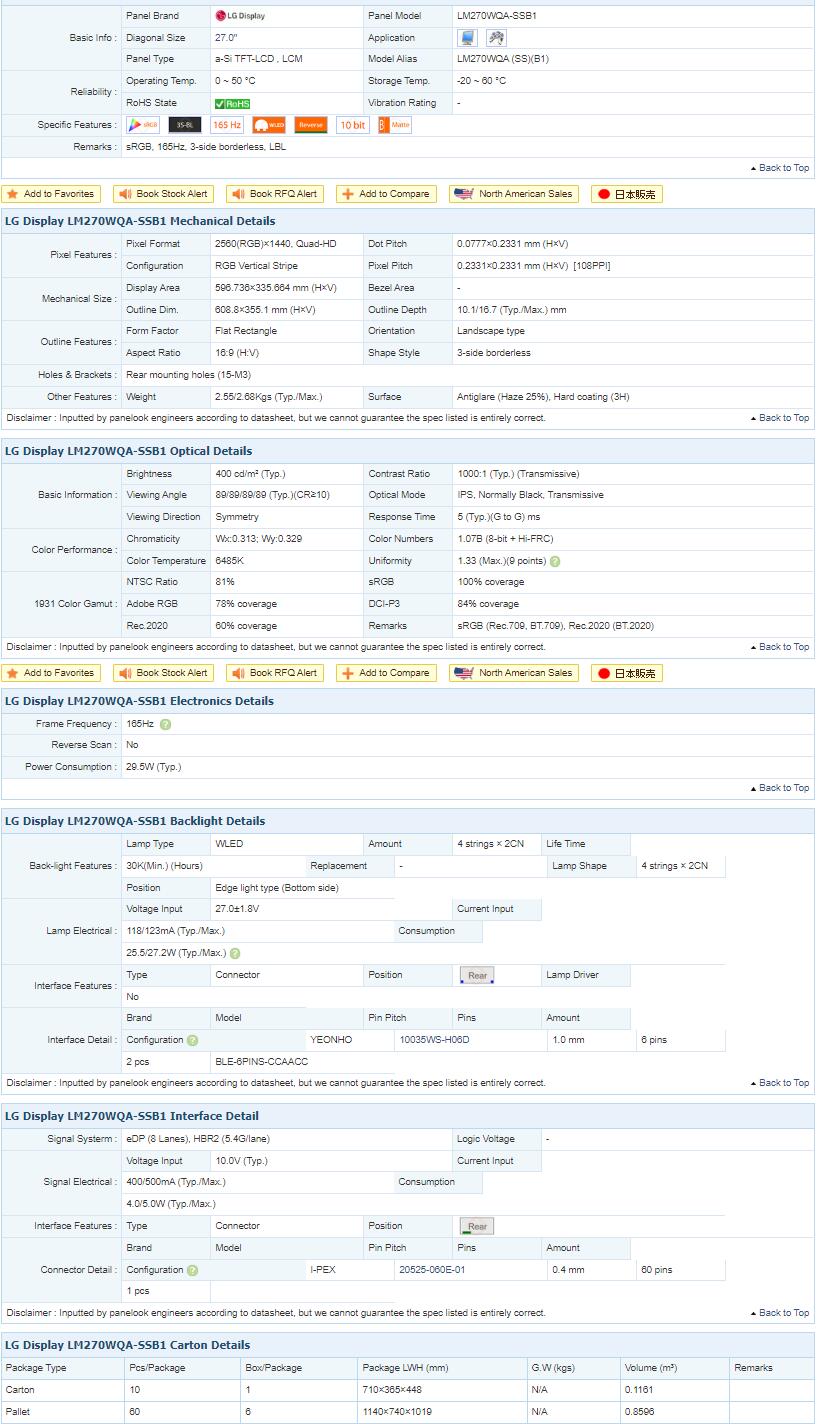The height and width of the screenshot is (1424, 818).
Task: Open North American Sales above Mechanical Details
Action: click(514, 194)
